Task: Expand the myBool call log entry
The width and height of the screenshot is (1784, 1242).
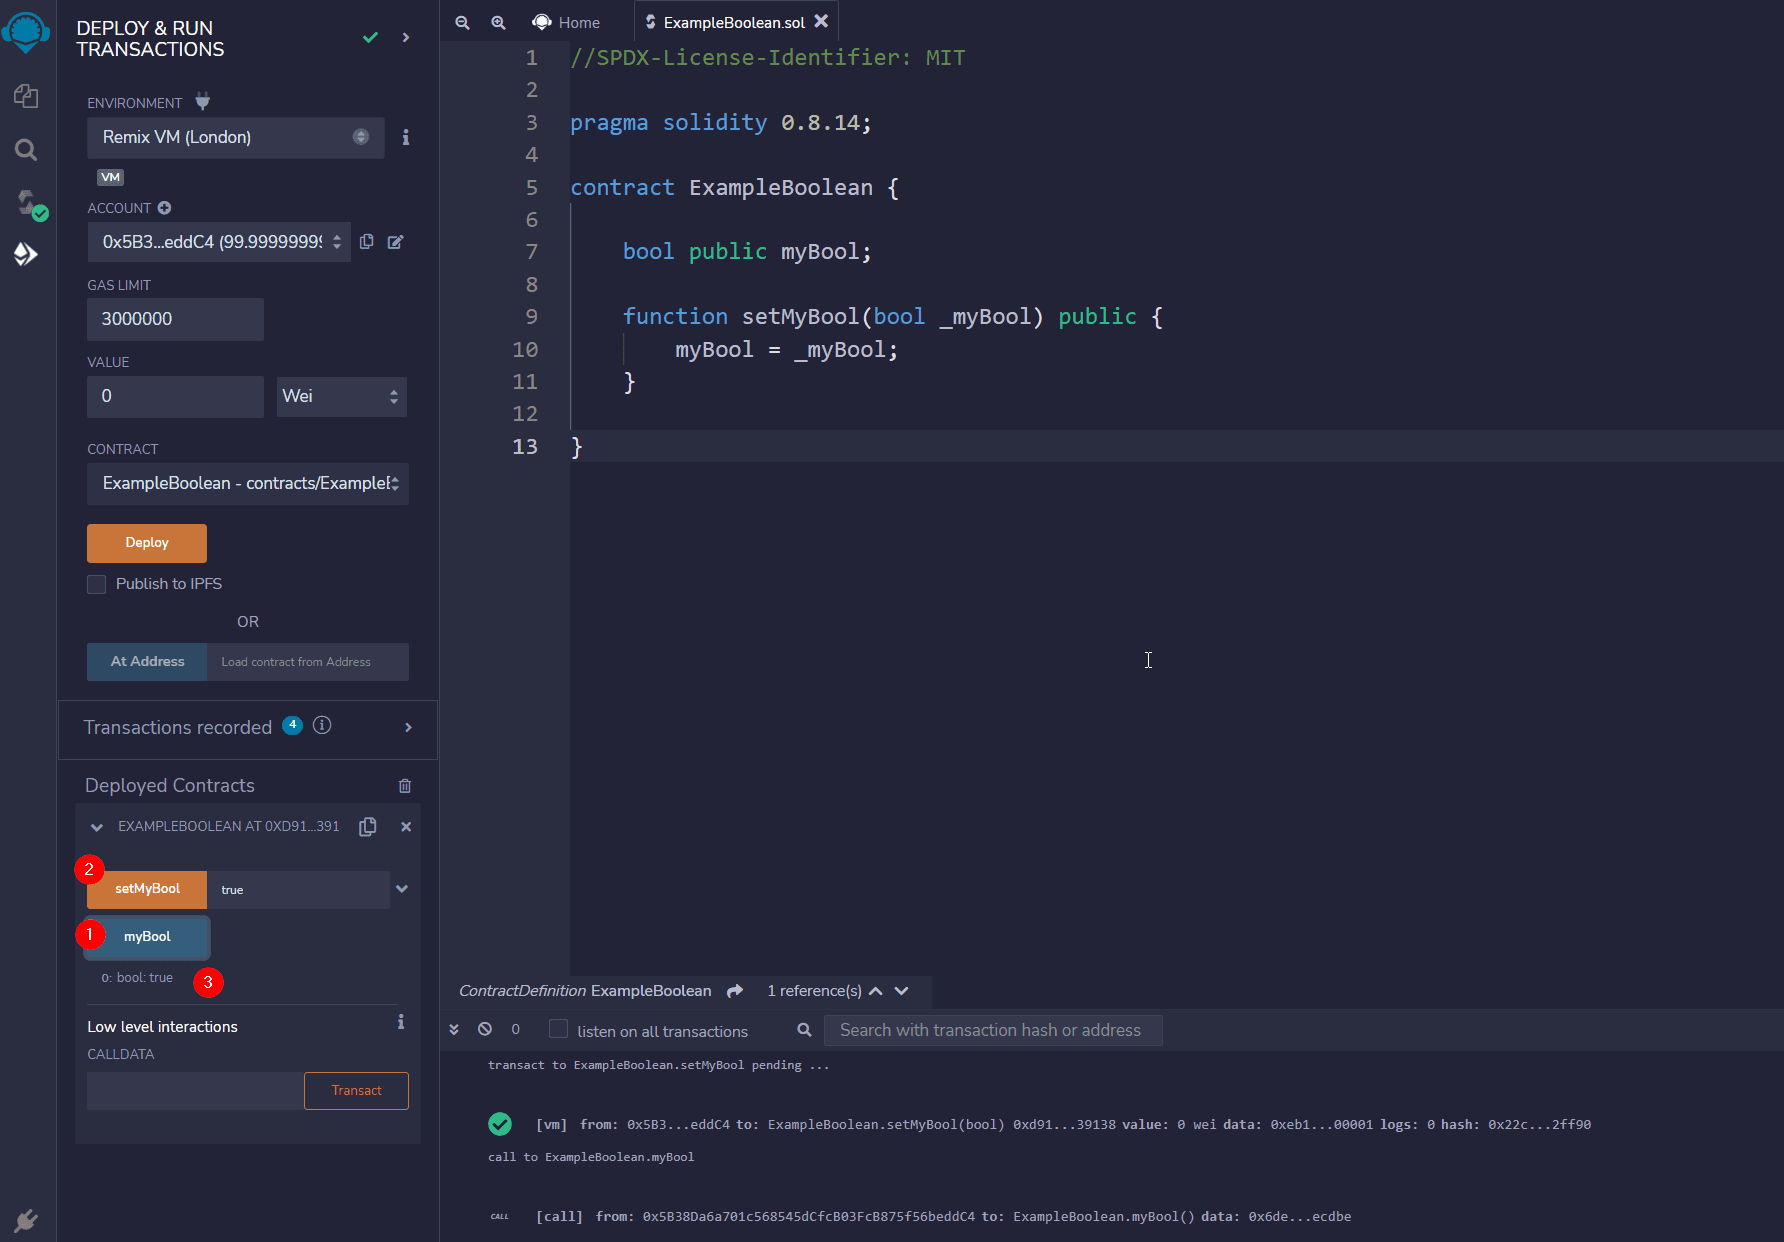Action: (943, 1217)
